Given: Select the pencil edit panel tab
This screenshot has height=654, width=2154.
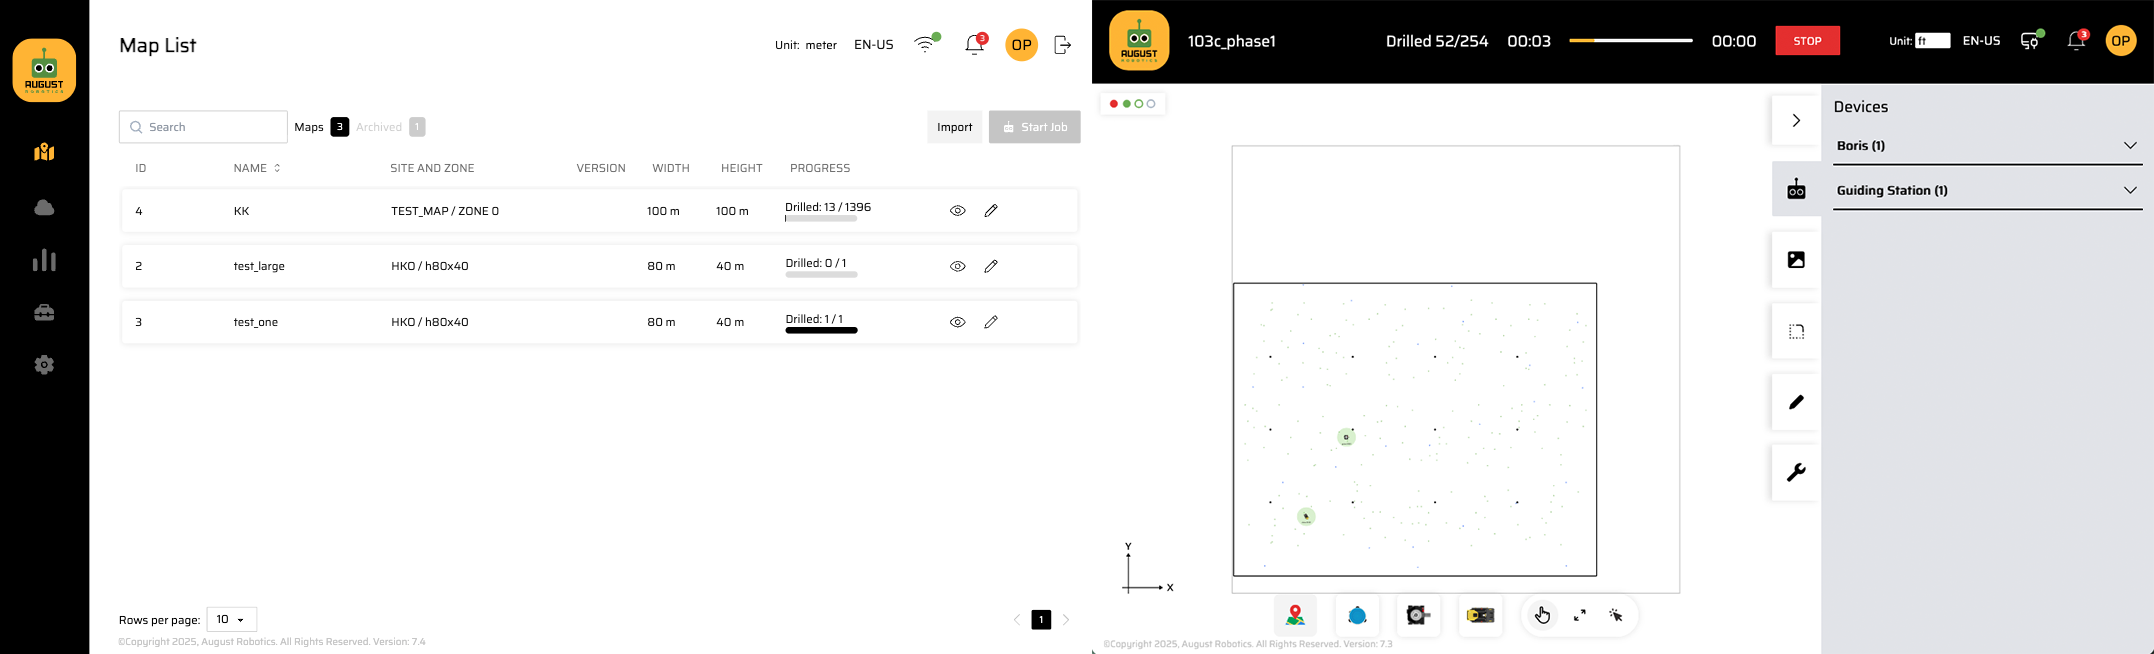Looking at the screenshot, I should click(1796, 402).
